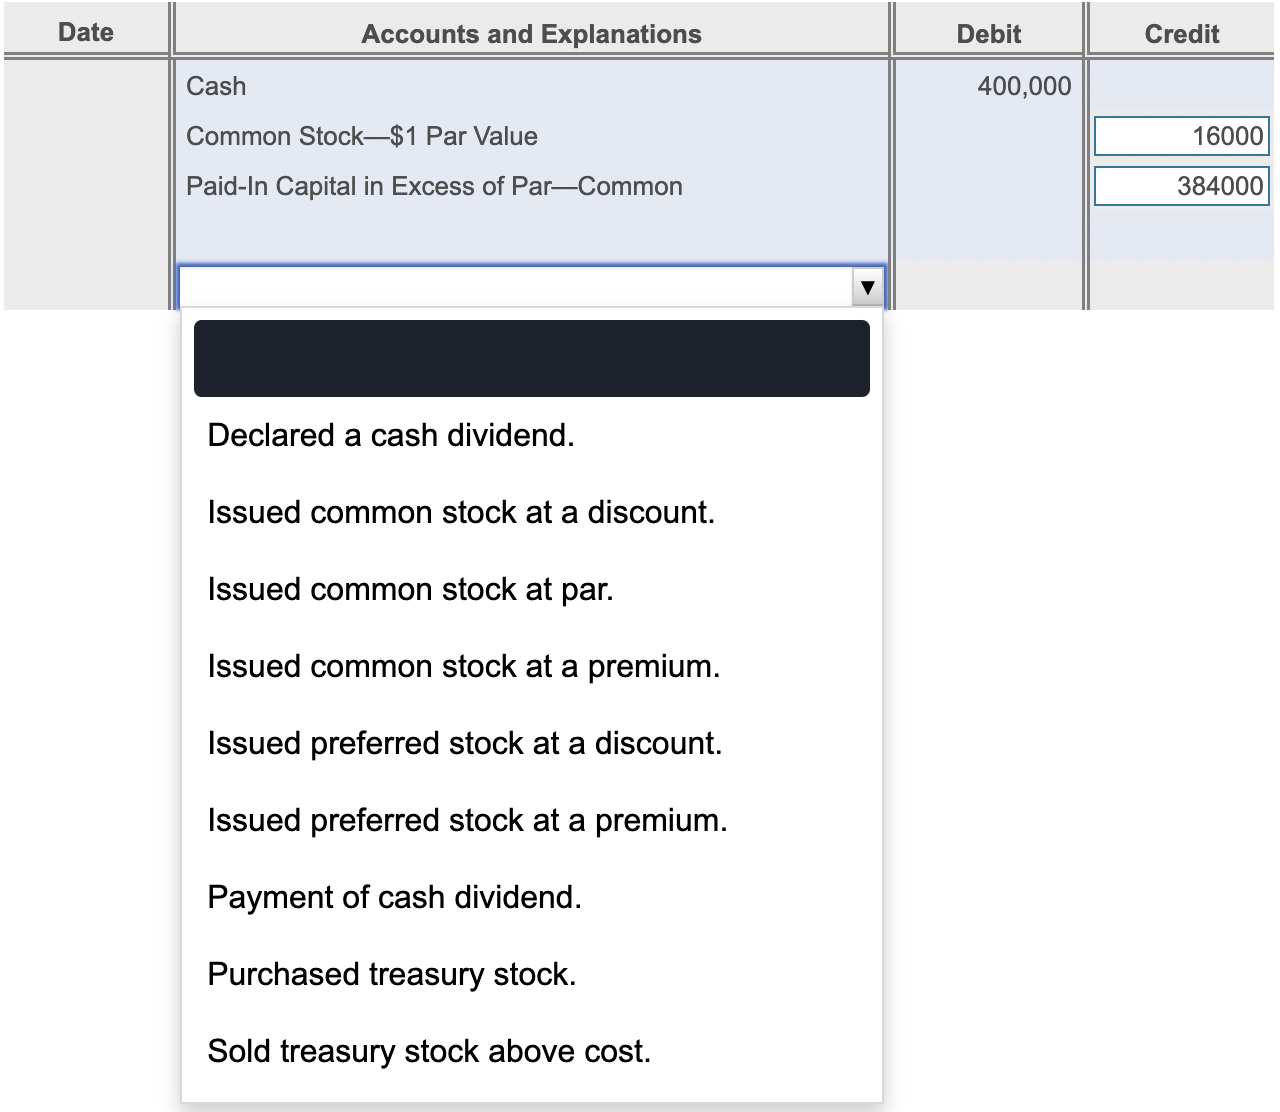Screen dimensions: 1280x1112
Task: Click the Common Stock credit field showing 16000
Action: click(x=1181, y=136)
